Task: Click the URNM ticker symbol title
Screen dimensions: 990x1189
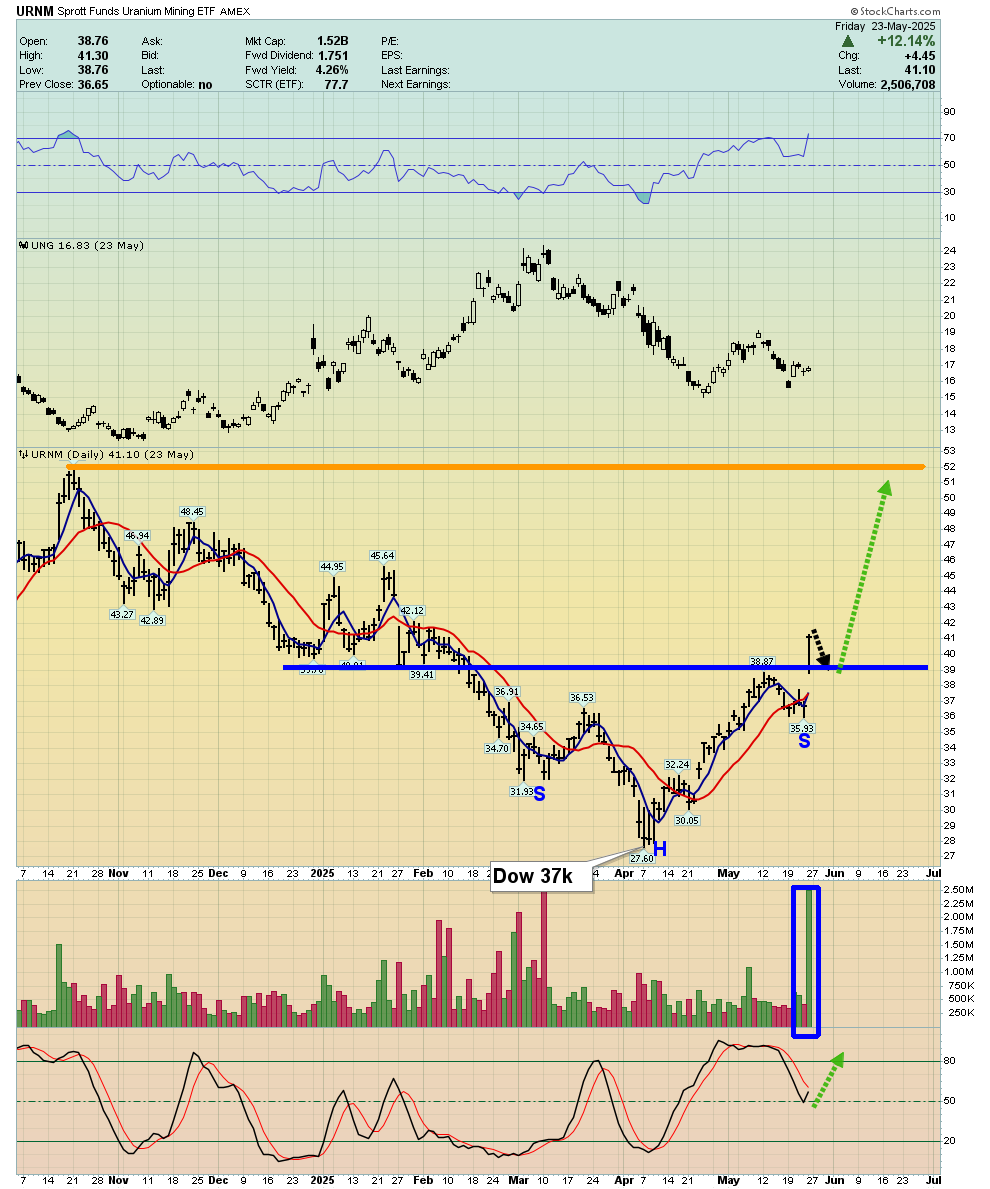Action: coord(35,11)
